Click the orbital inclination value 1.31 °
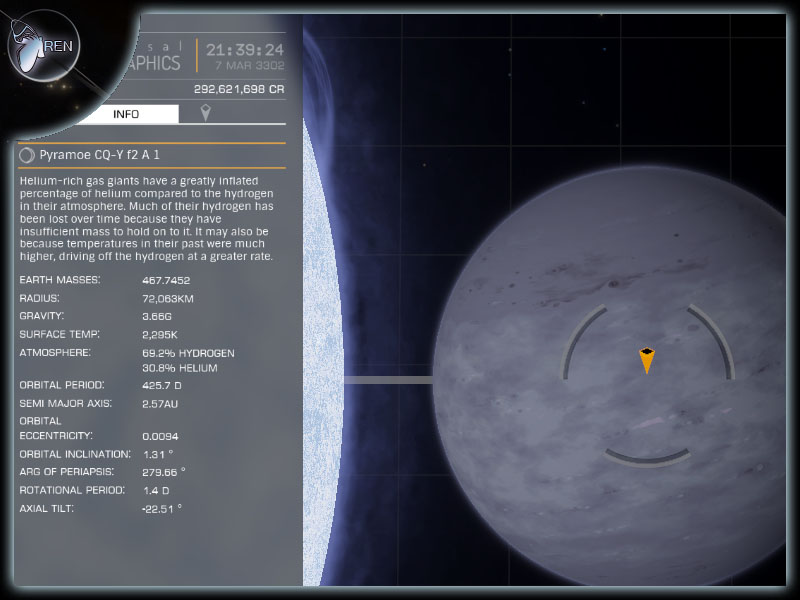 pos(158,454)
